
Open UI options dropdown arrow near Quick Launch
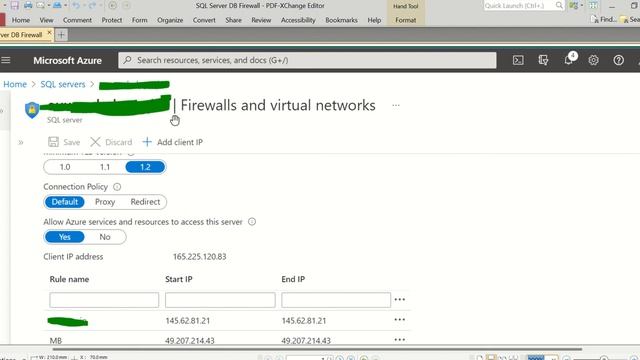pos(582,5)
